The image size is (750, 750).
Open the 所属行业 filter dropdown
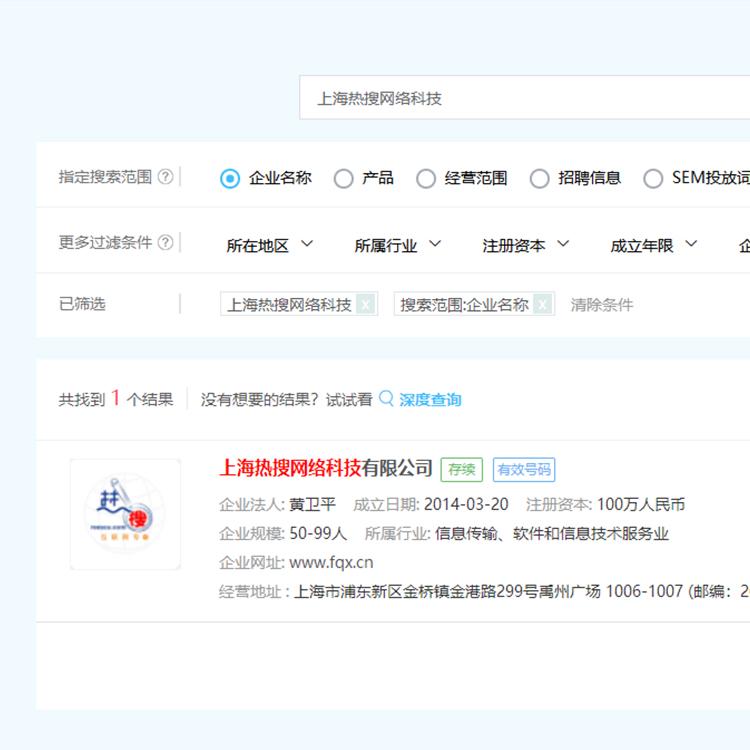click(397, 245)
